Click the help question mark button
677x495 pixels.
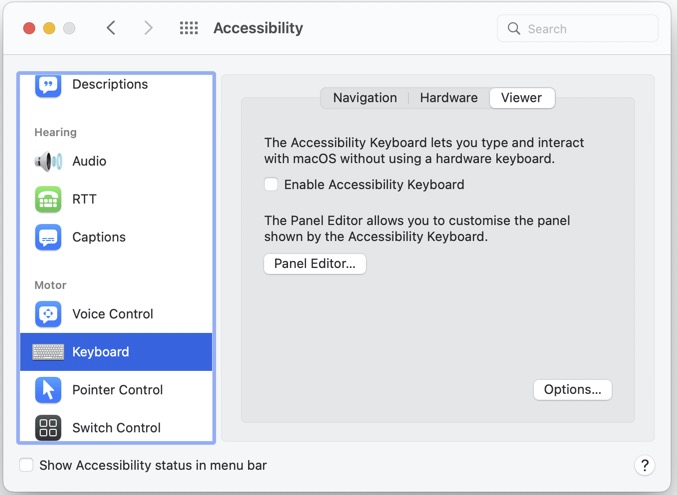pyautogui.click(x=644, y=465)
